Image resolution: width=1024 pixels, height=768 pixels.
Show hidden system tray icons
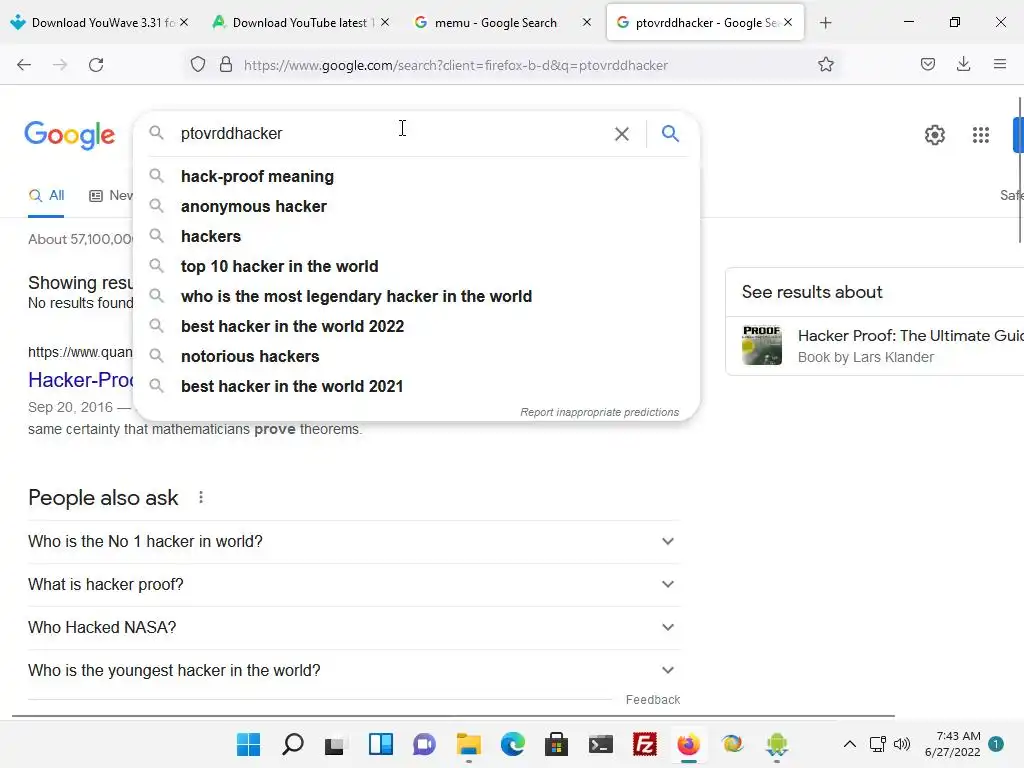tap(850, 744)
